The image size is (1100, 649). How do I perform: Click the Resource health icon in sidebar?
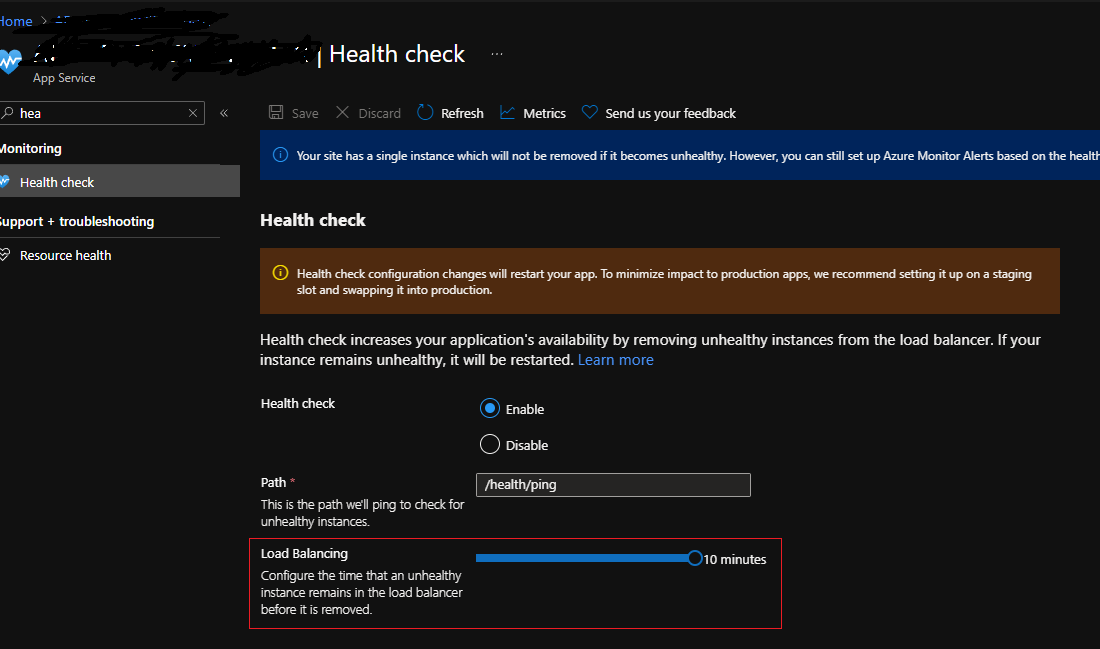[8, 255]
